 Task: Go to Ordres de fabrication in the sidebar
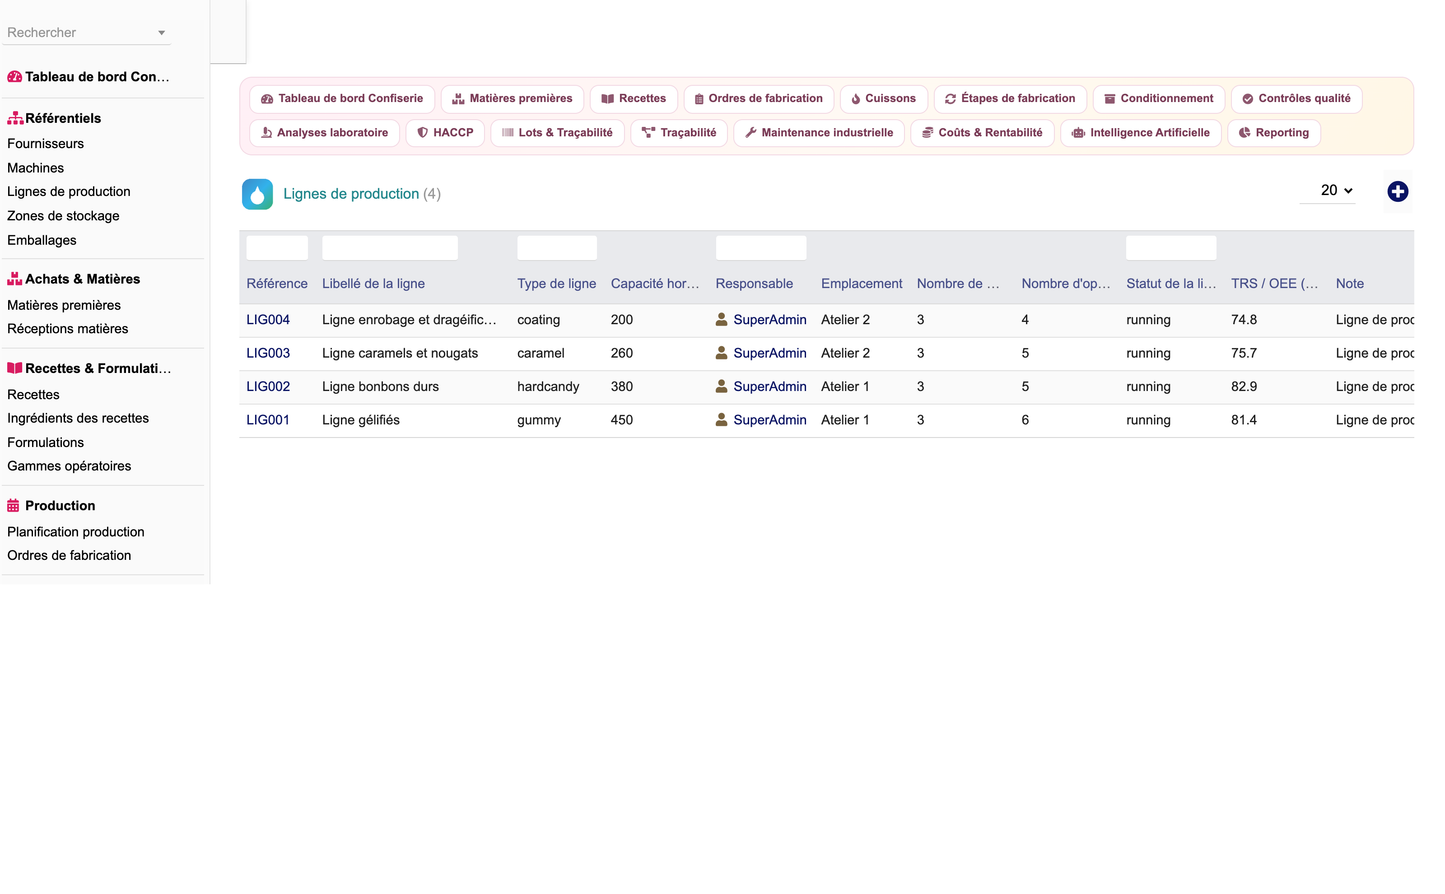69,556
